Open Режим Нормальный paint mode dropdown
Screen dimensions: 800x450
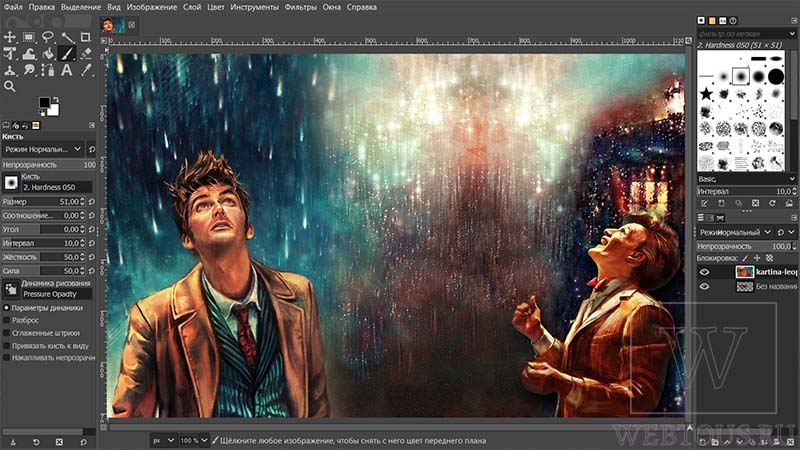point(43,149)
